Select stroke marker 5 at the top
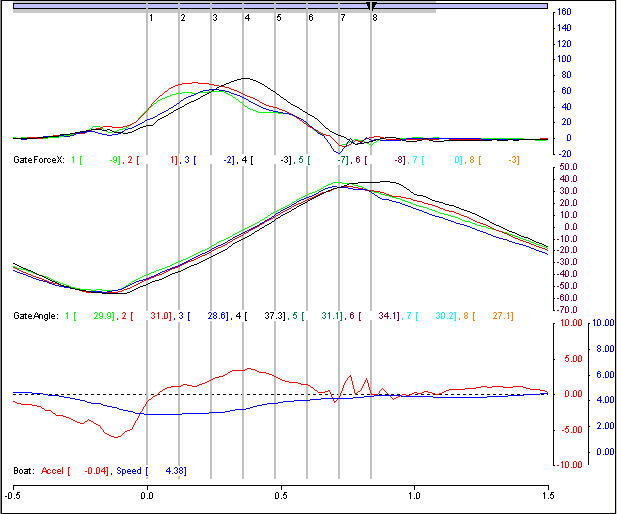Viewport: 617px width, 514px height. point(278,18)
